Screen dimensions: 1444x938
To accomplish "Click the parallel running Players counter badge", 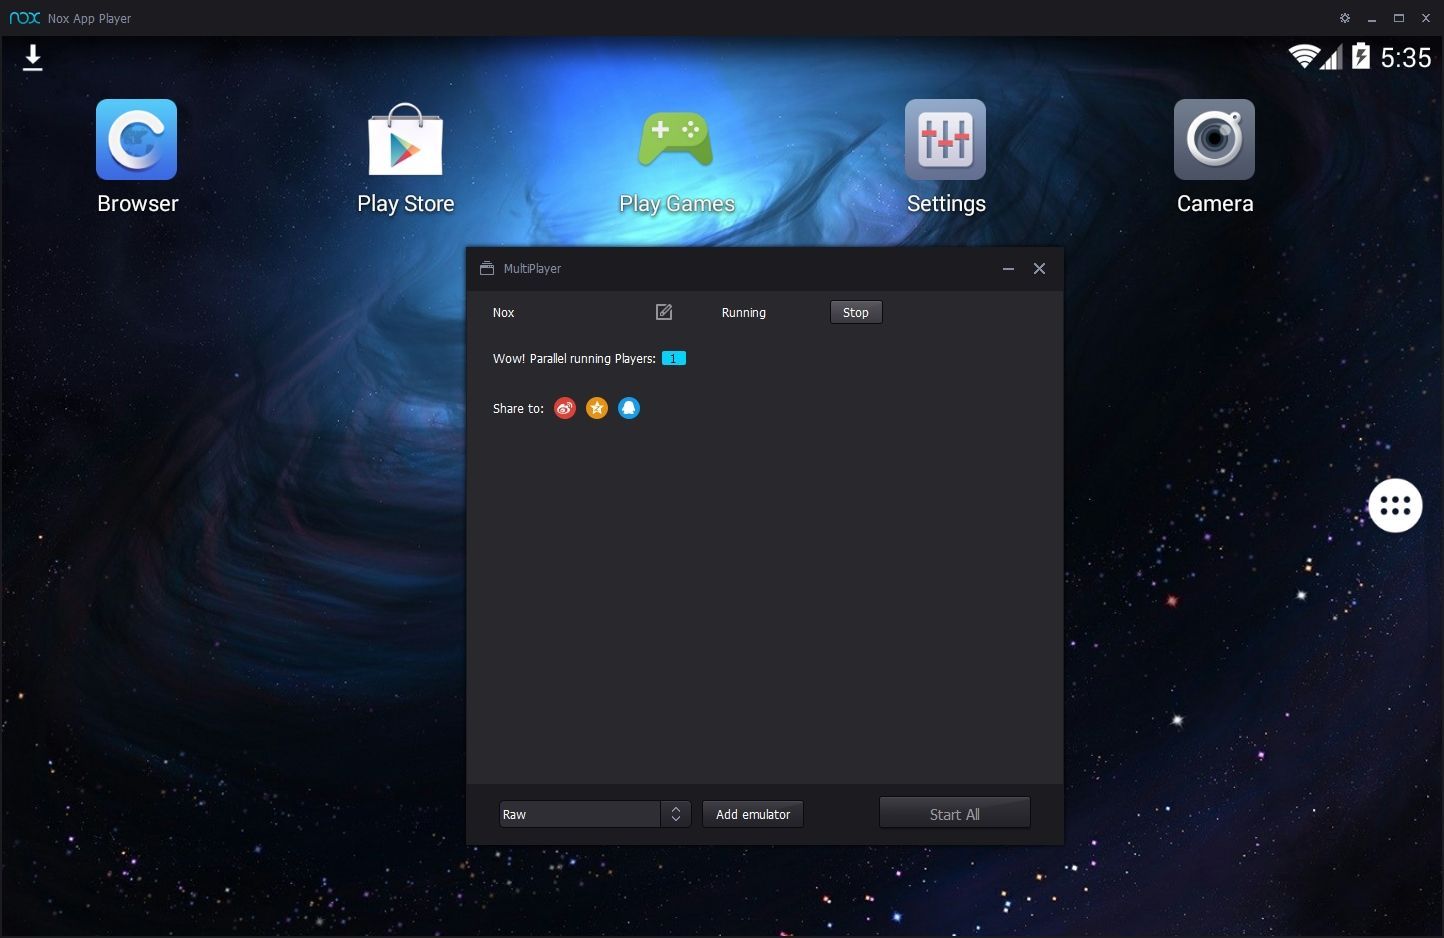I will (x=673, y=358).
